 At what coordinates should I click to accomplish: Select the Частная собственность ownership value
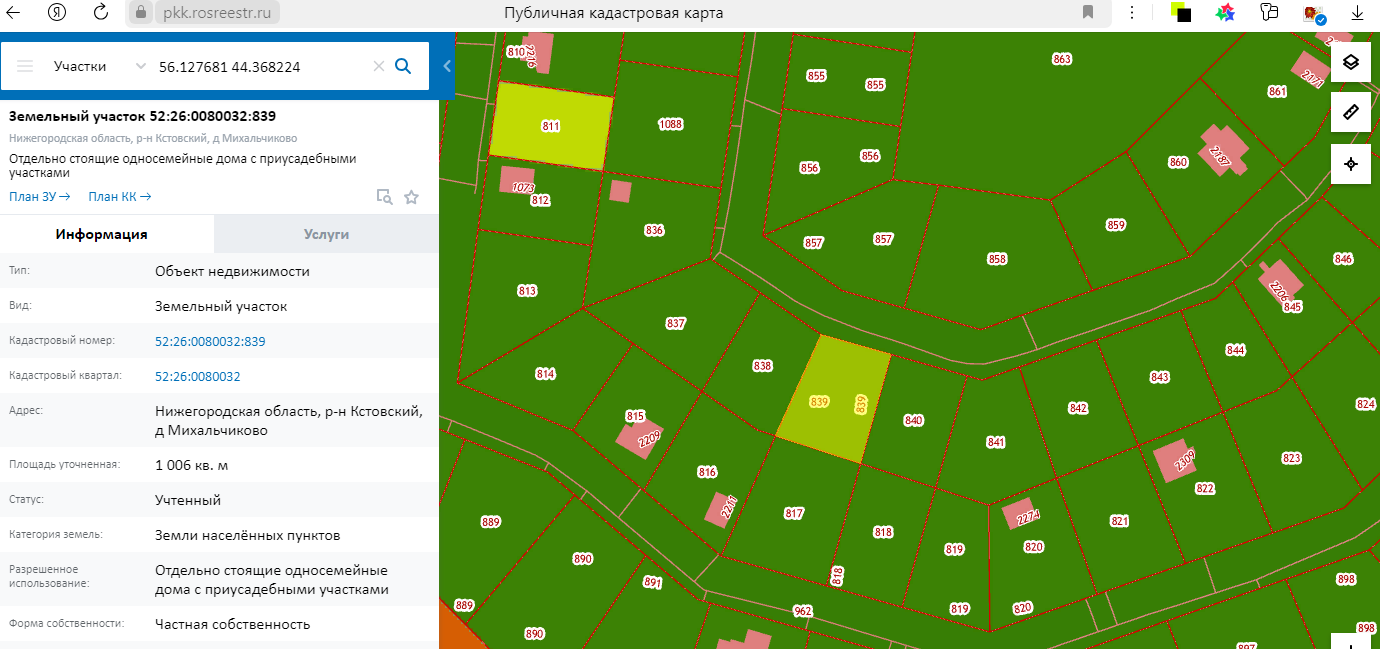pyautogui.click(x=233, y=624)
